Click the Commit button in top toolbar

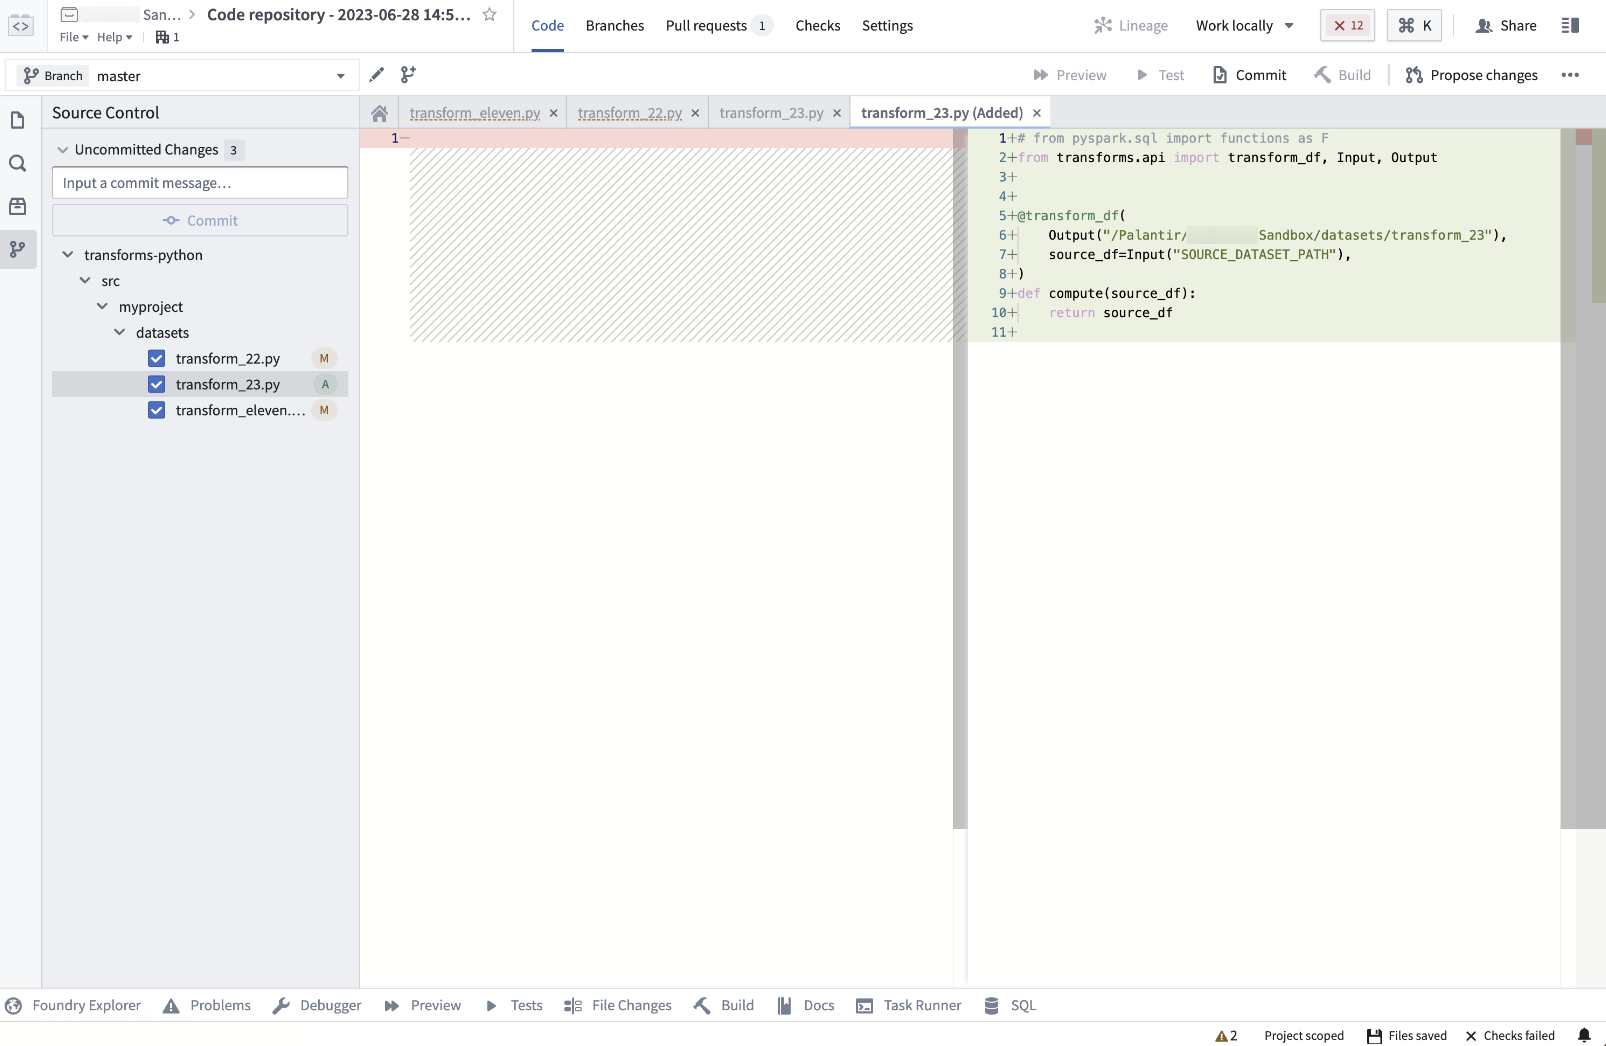point(1250,75)
